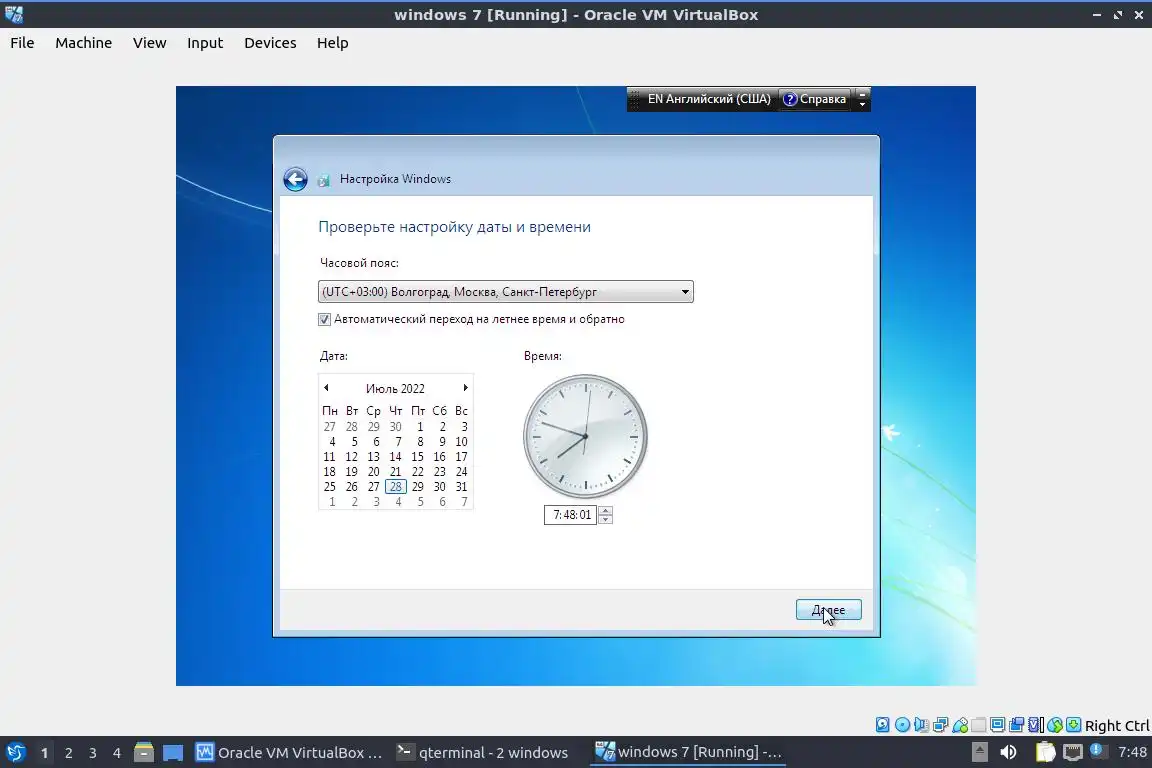
Task: Go back with the blue arrow button
Action: pyautogui.click(x=295, y=179)
